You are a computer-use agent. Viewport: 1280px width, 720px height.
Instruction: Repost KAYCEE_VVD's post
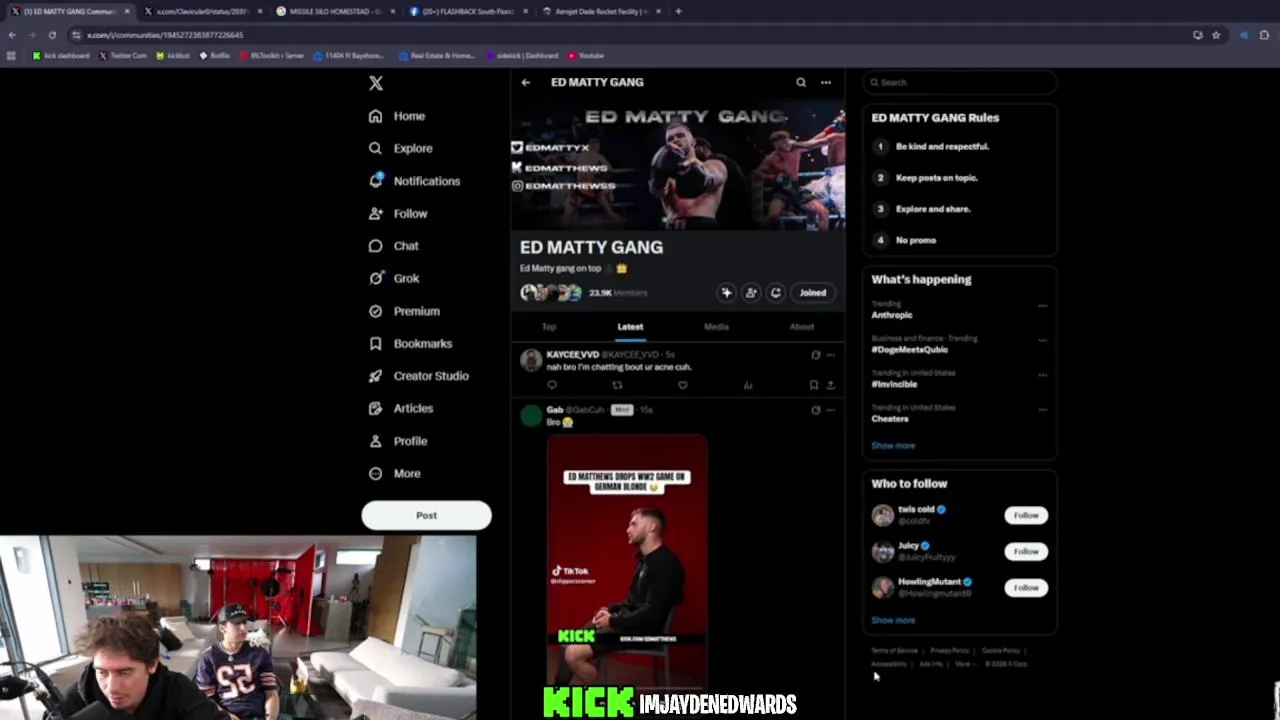[x=617, y=385]
